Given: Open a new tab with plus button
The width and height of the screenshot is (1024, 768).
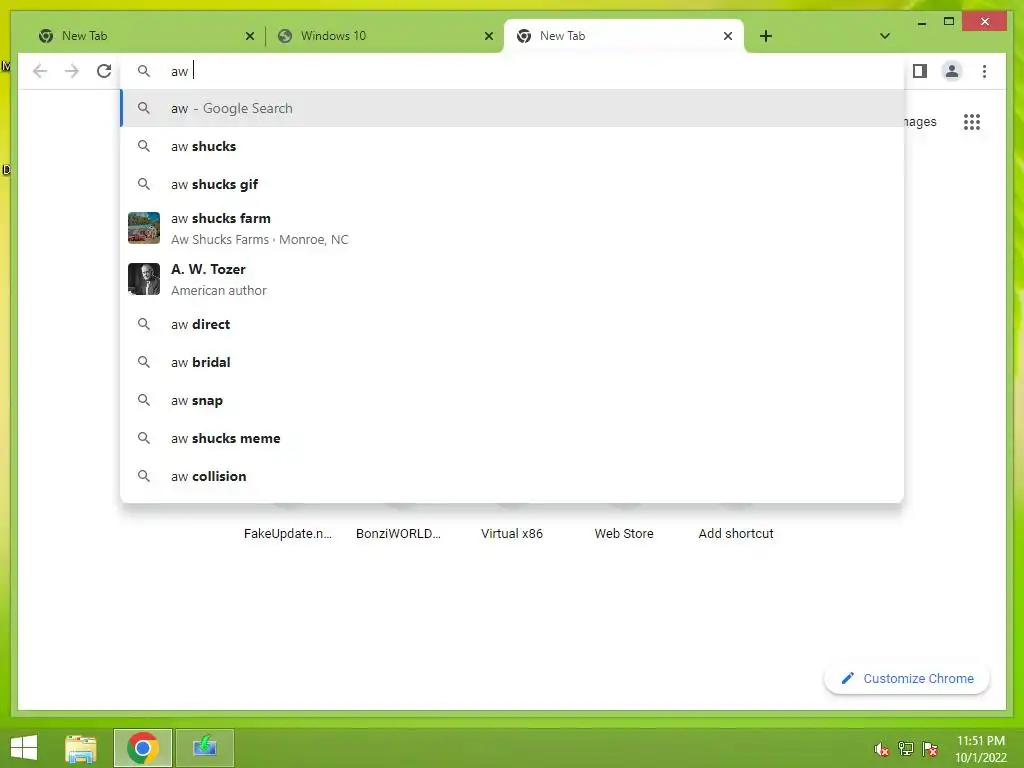Looking at the screenshot, I should [766, 36].
